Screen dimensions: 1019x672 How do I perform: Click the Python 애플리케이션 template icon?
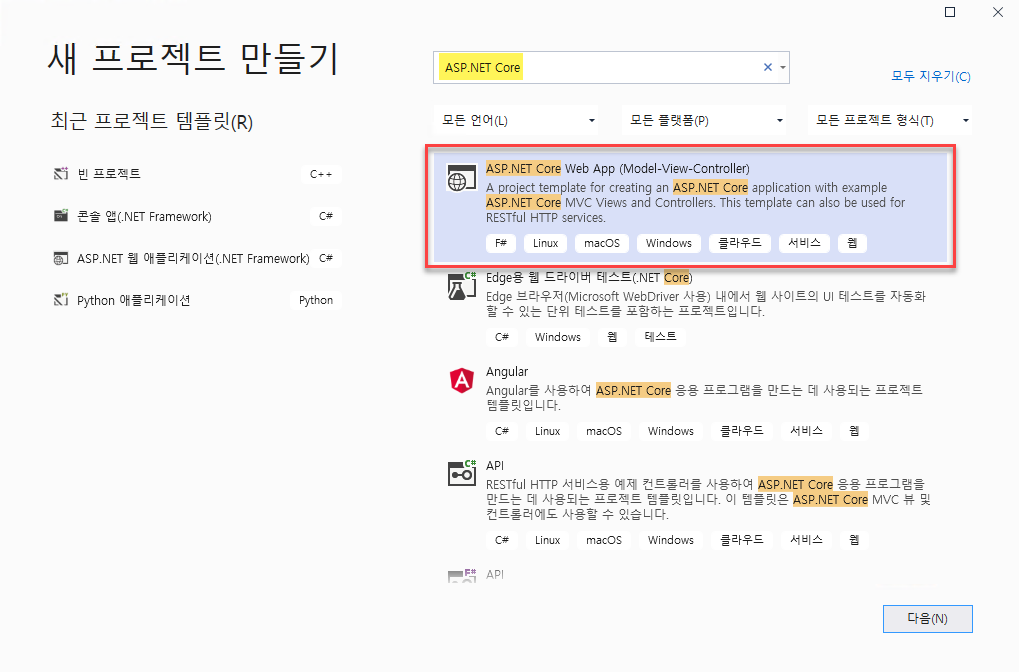point(60,300)
